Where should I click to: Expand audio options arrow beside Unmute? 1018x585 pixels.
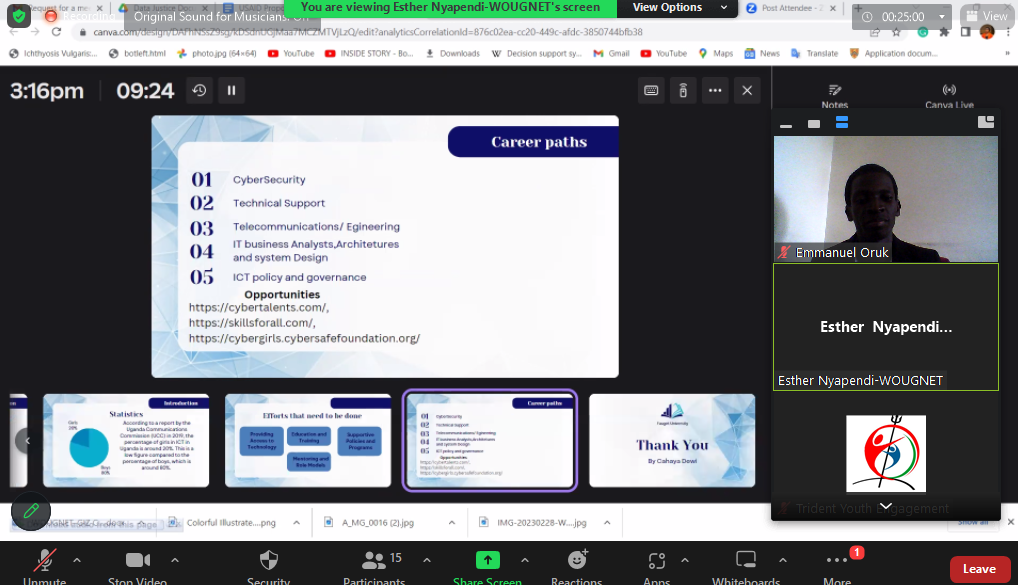point(77,560)
